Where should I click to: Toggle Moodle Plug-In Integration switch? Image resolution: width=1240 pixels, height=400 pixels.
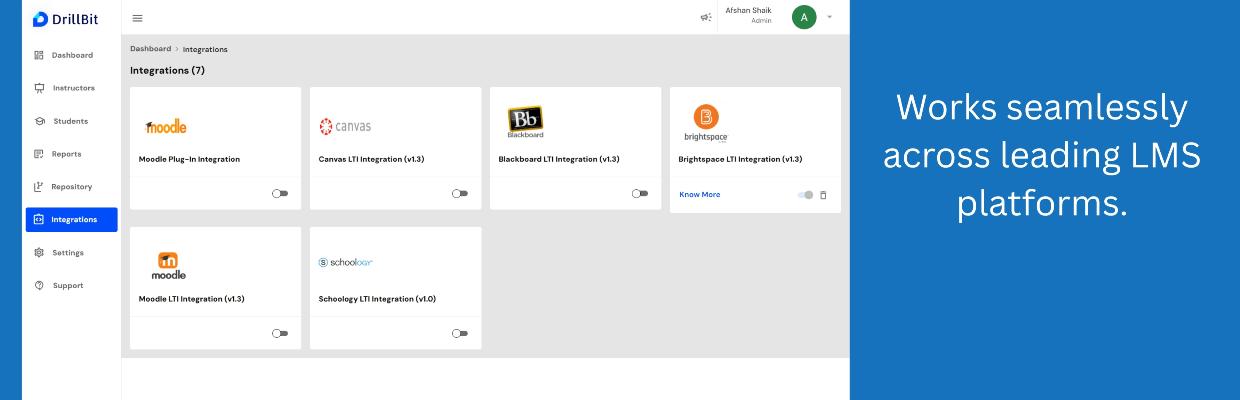pyautogui.click(x=280, y=194)
